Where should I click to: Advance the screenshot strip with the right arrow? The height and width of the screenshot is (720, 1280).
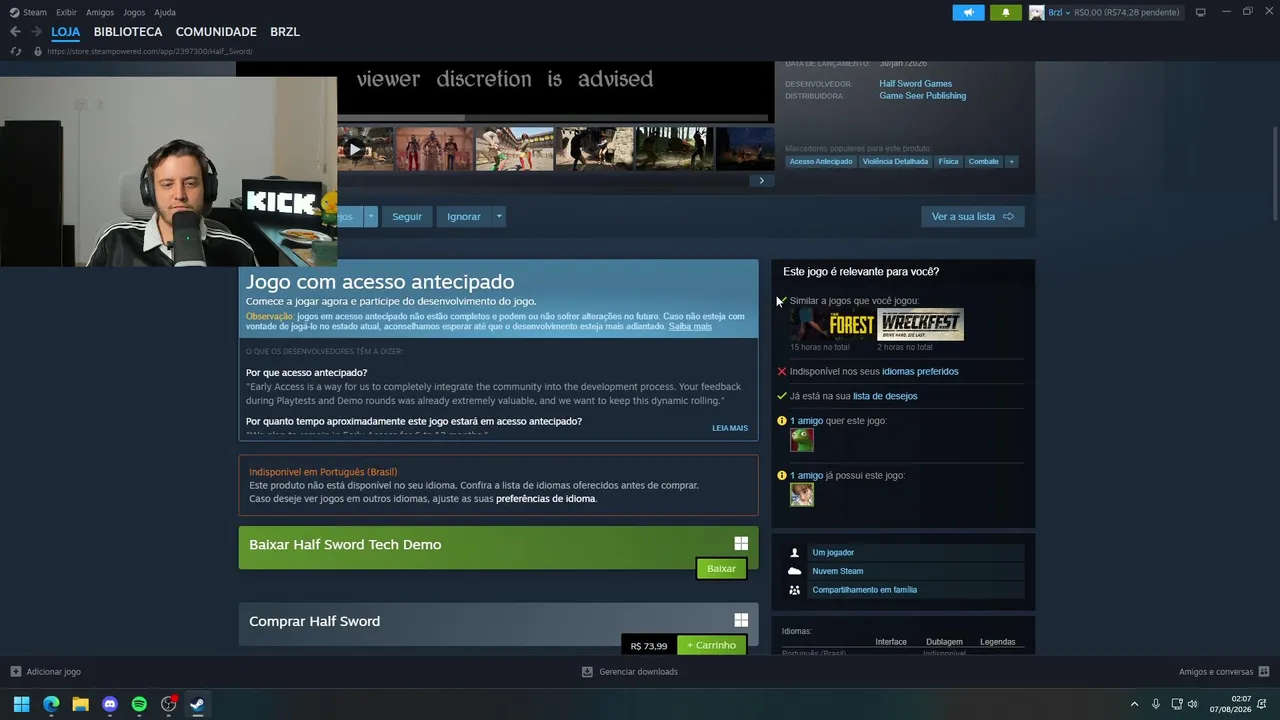click(x=761, y=181)
